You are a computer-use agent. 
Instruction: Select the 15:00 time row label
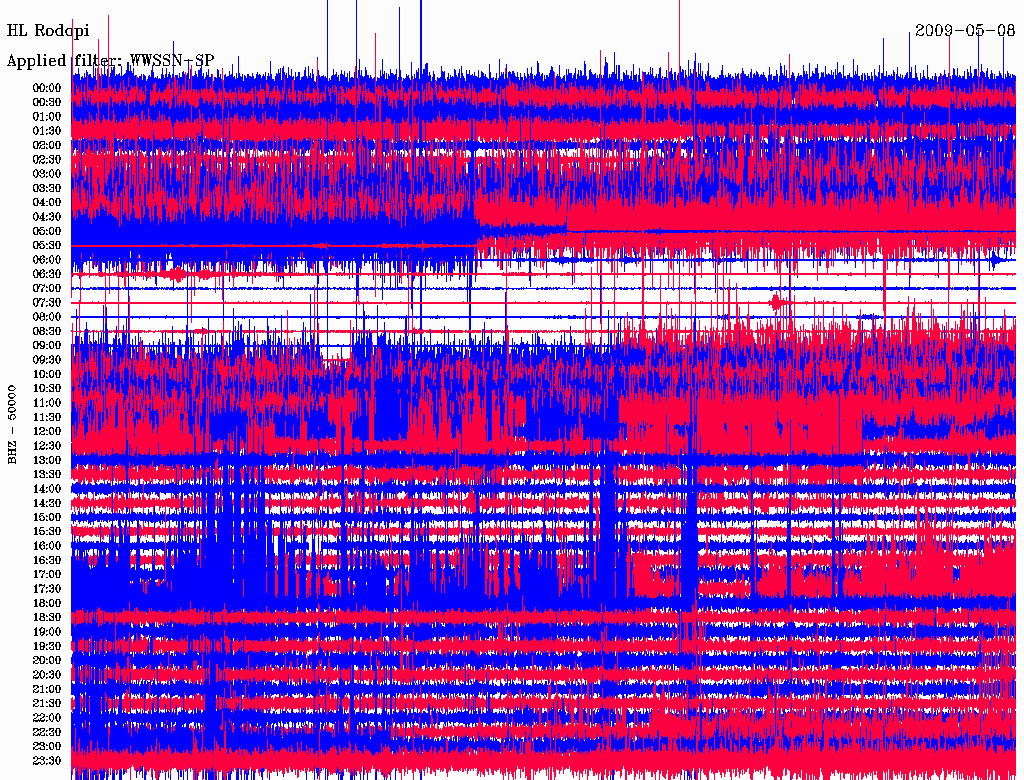pos(47,517)
